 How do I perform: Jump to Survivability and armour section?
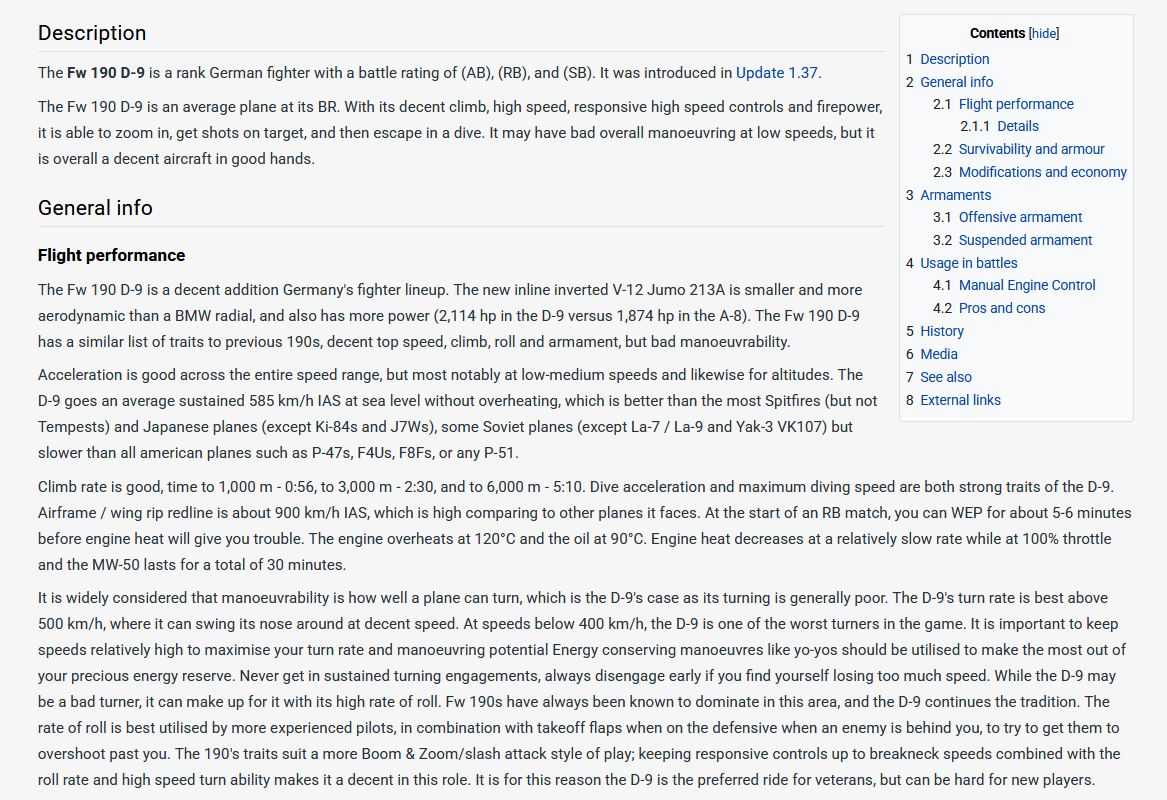pos(1031,149)
